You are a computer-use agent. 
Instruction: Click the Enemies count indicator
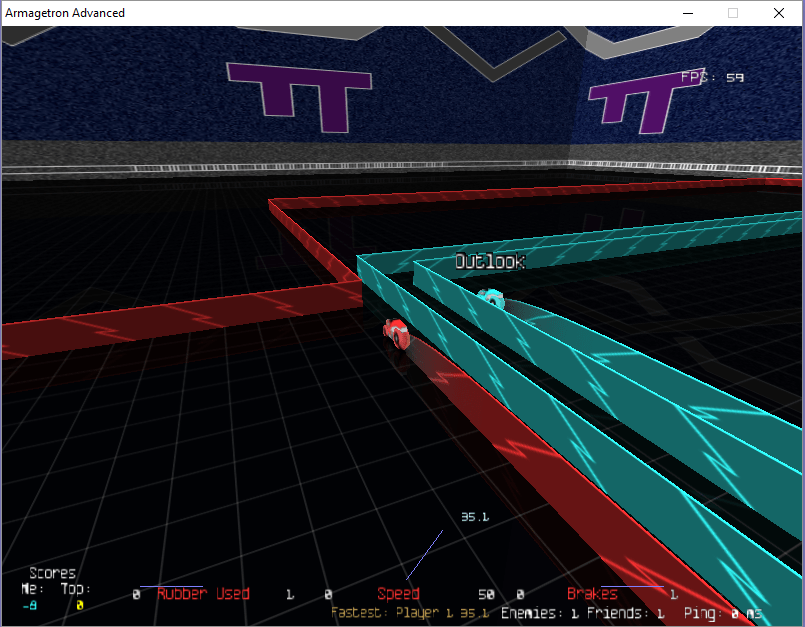point(540,612)
